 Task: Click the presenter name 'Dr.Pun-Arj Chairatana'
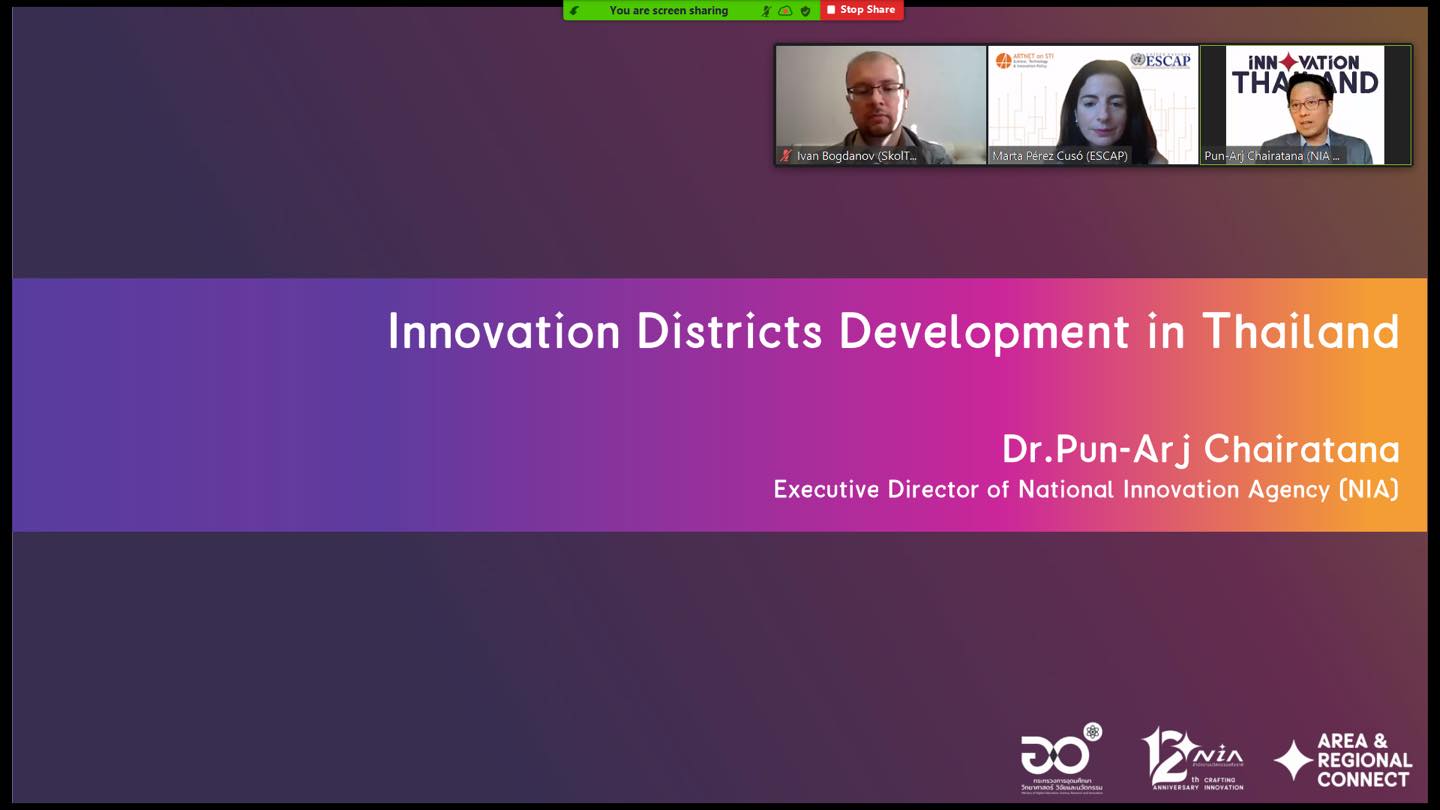click(1200, 449)
